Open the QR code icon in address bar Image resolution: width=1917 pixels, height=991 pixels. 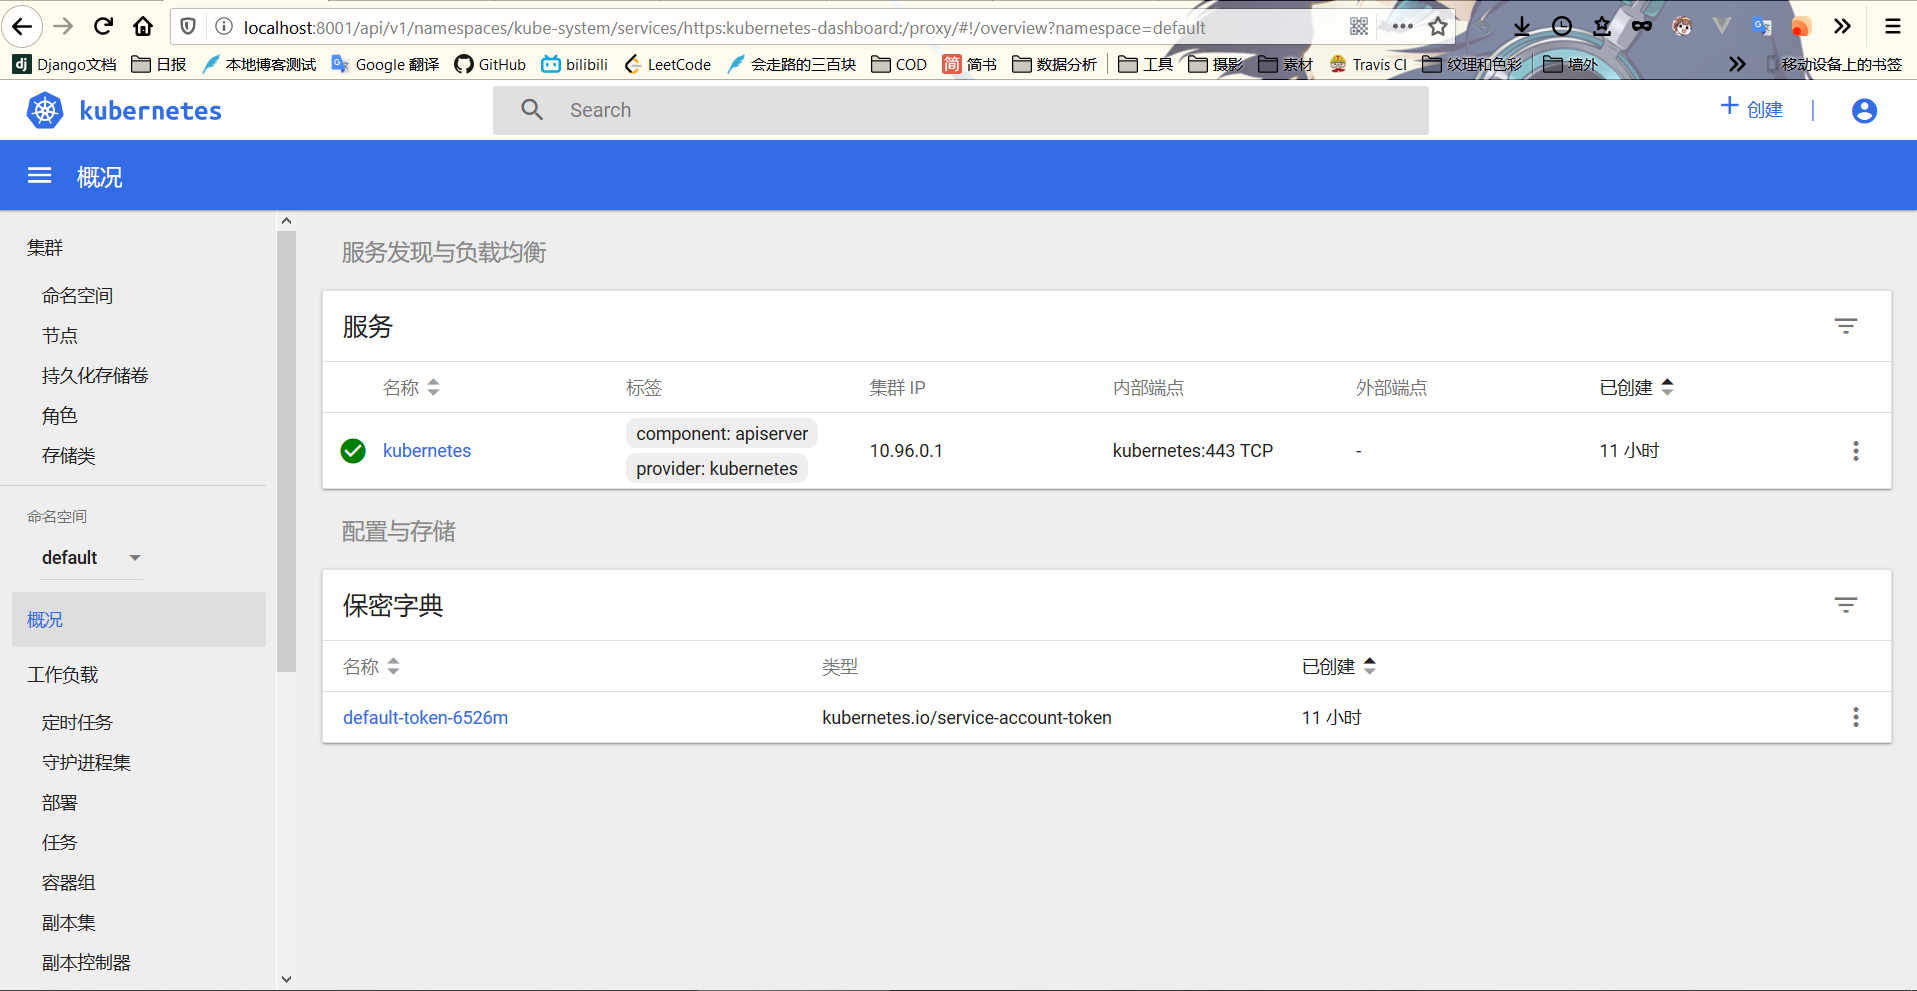[1359, 27]
